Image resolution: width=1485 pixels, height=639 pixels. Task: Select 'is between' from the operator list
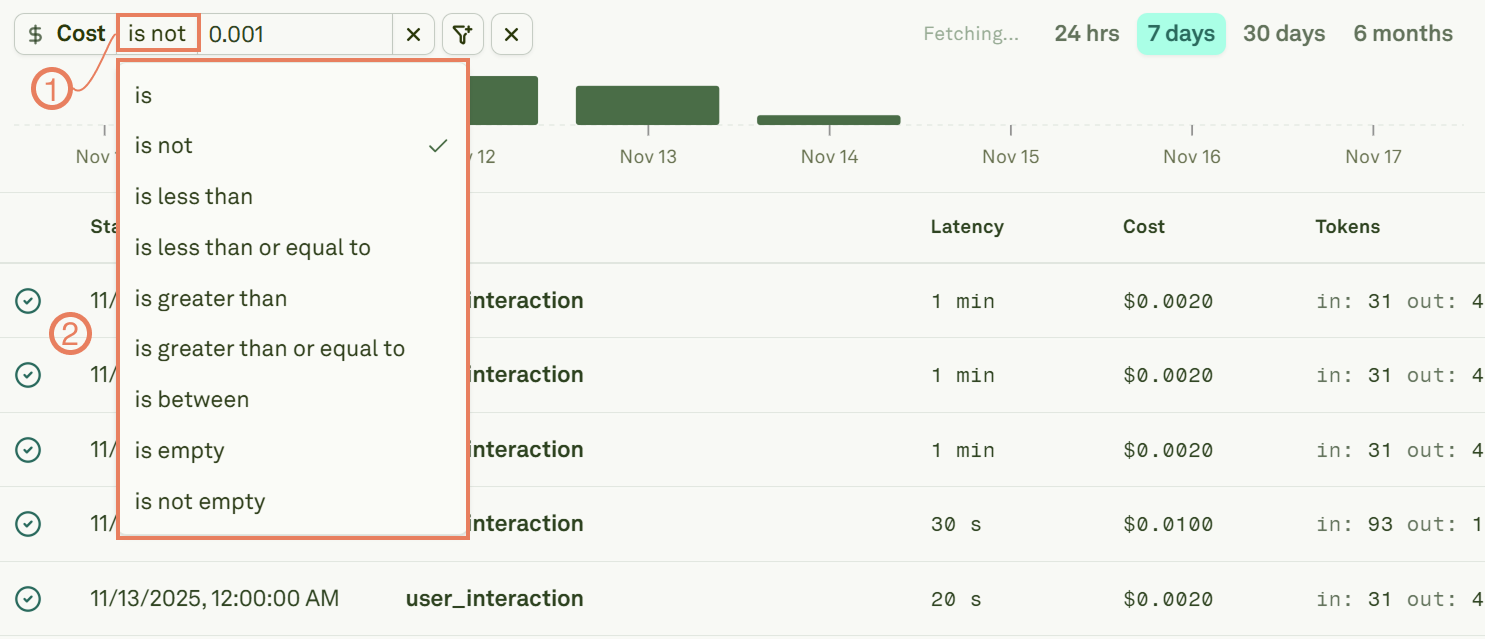(x=192, y=399)
